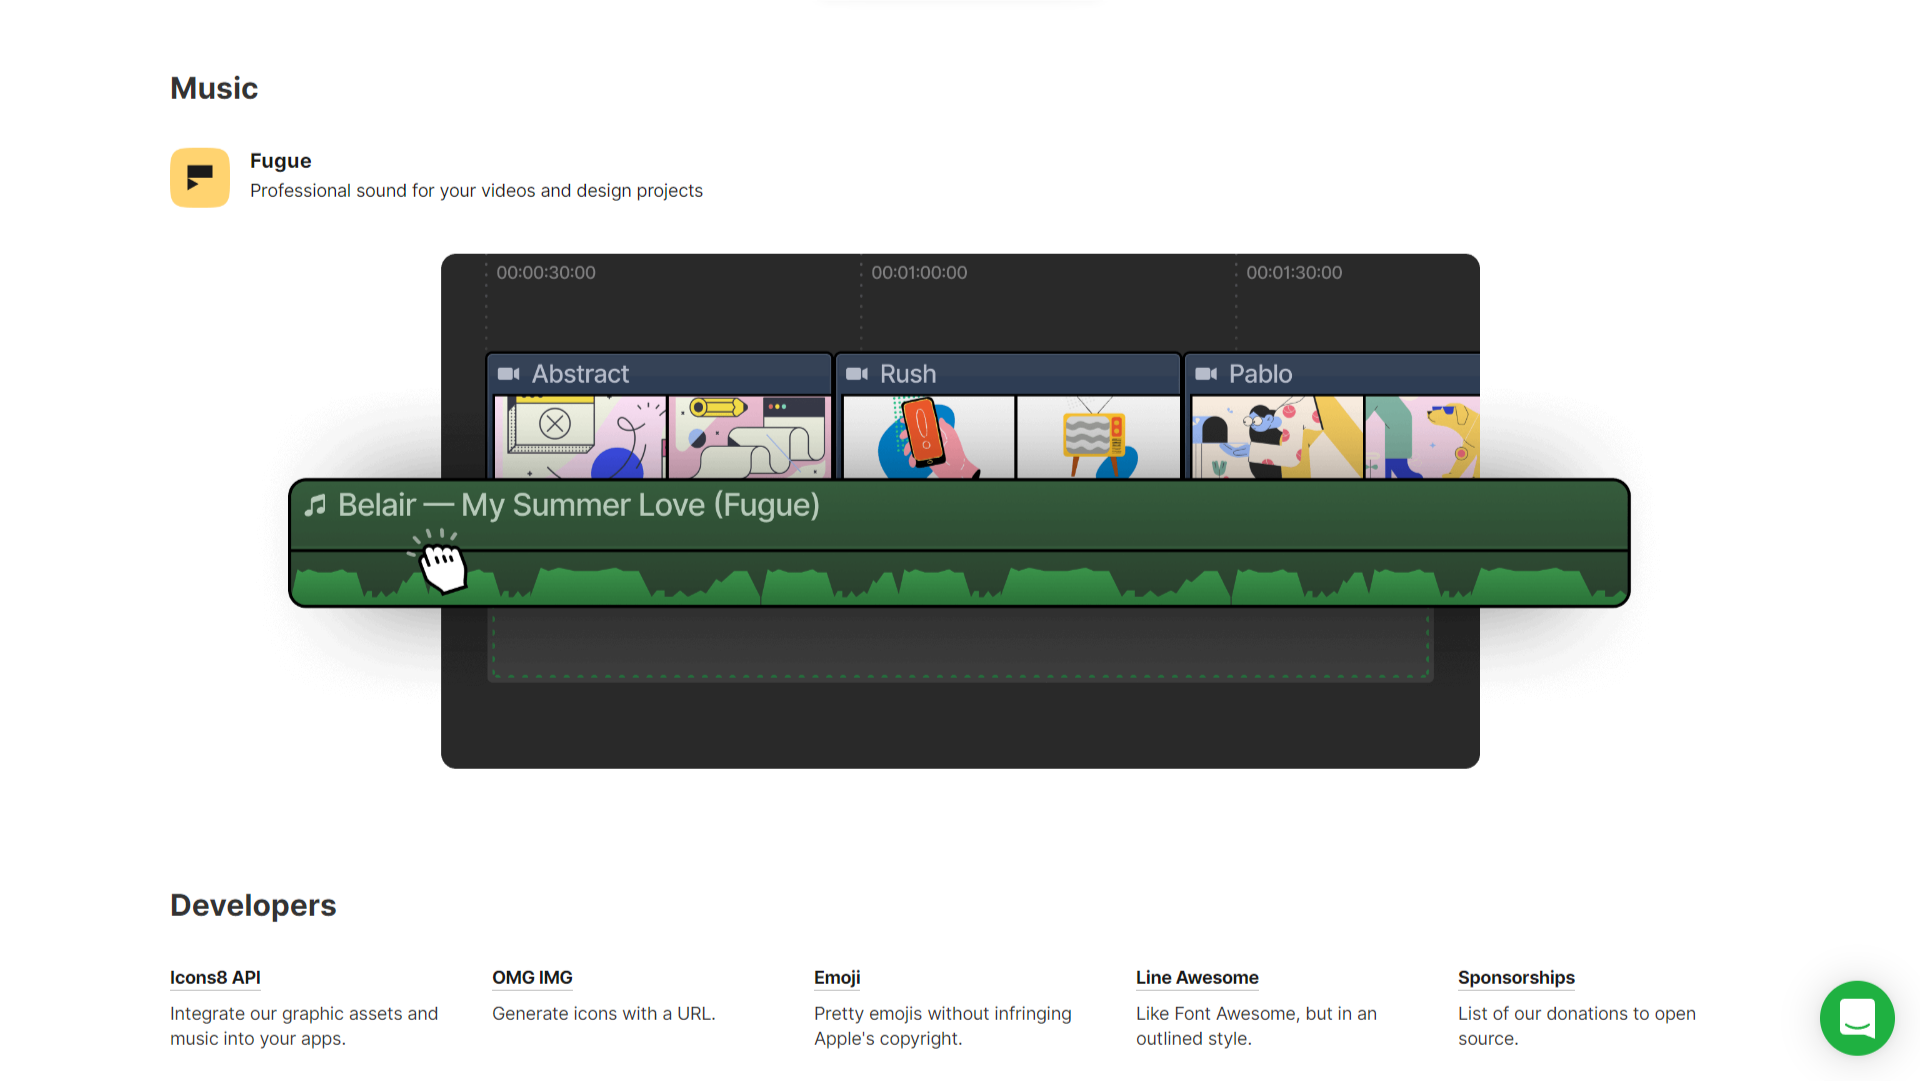Click 'Like Font Awesome' description text

(x=1256, y=1026)
